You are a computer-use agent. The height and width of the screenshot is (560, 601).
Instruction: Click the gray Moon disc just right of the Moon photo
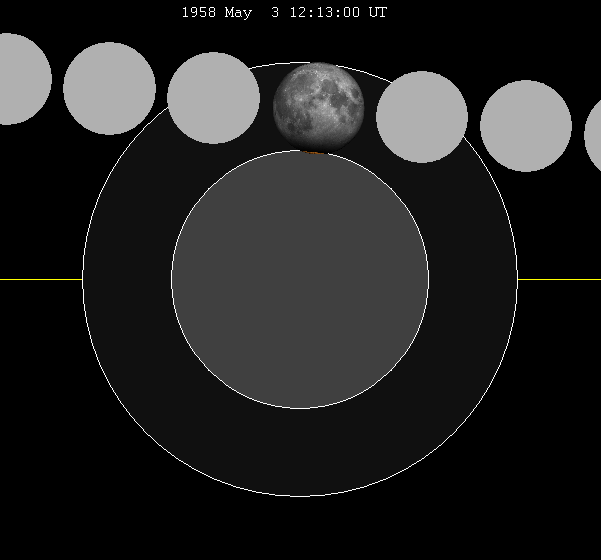click(422, 116)
